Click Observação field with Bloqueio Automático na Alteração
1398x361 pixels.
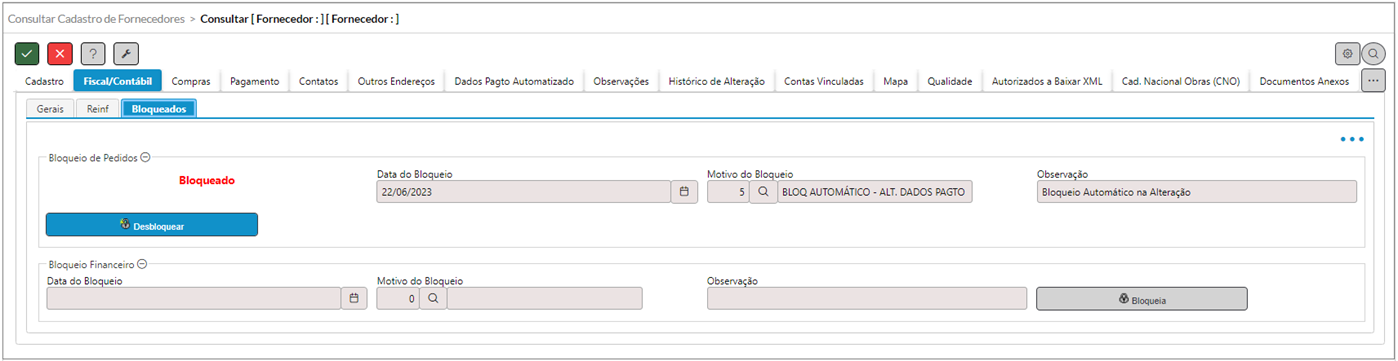1197,191
